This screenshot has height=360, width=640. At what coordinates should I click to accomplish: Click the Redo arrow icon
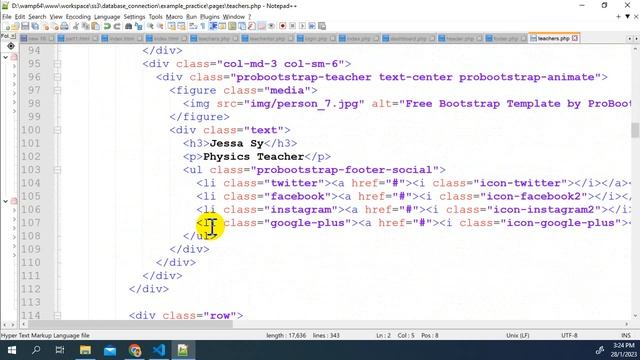tap(117, 26)
